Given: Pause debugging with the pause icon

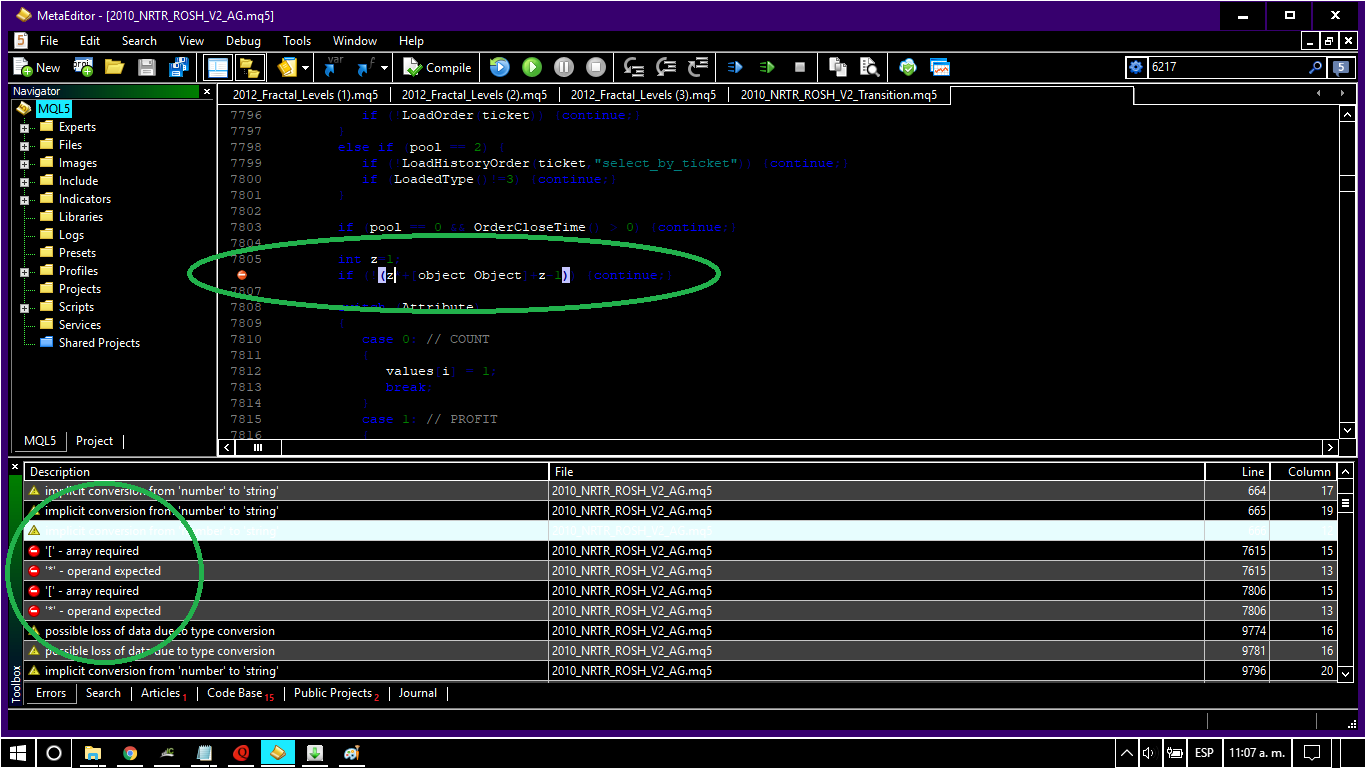Looking at the screenshot, I should click(564, 67).
